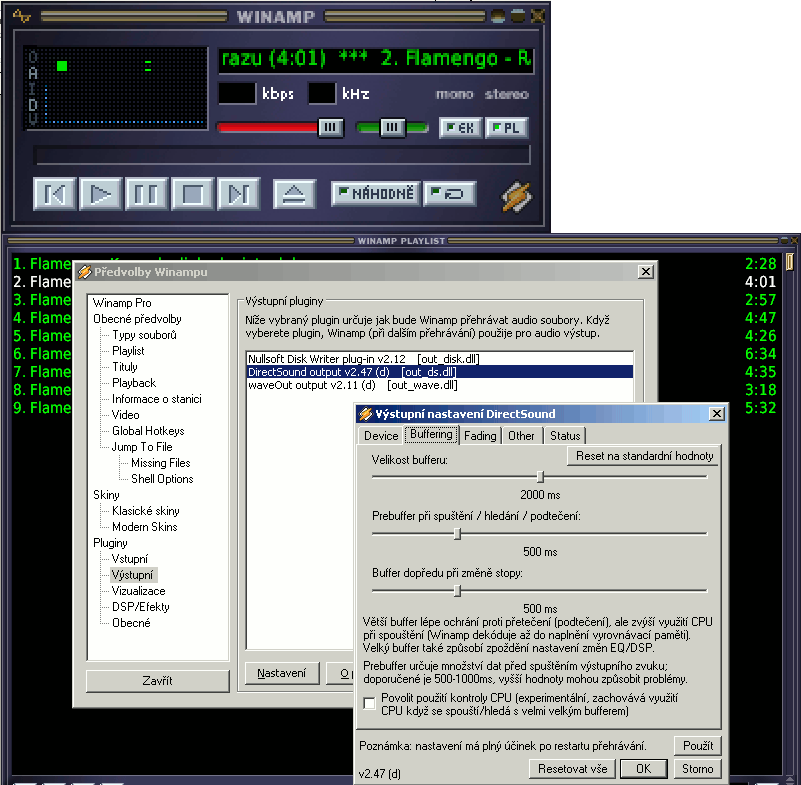Select Obecné předvolby tree item
Image resolution: width=801 pixels, height=785 pixels.
(137, 319)
